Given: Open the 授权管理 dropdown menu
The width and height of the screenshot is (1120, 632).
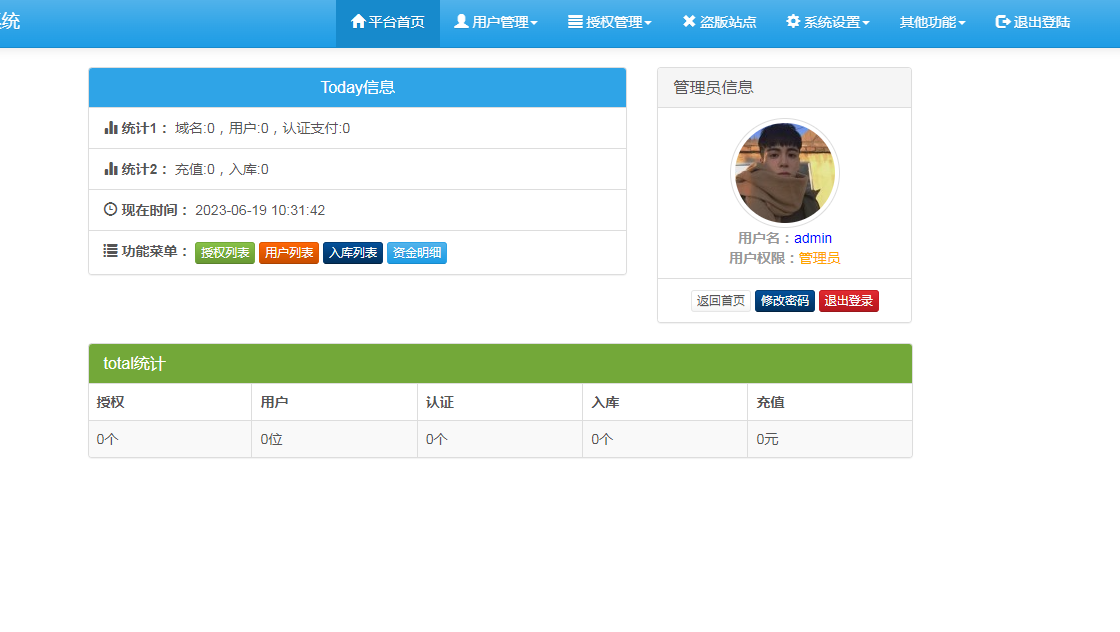Looking at the screenshot, I should (610, 22).
